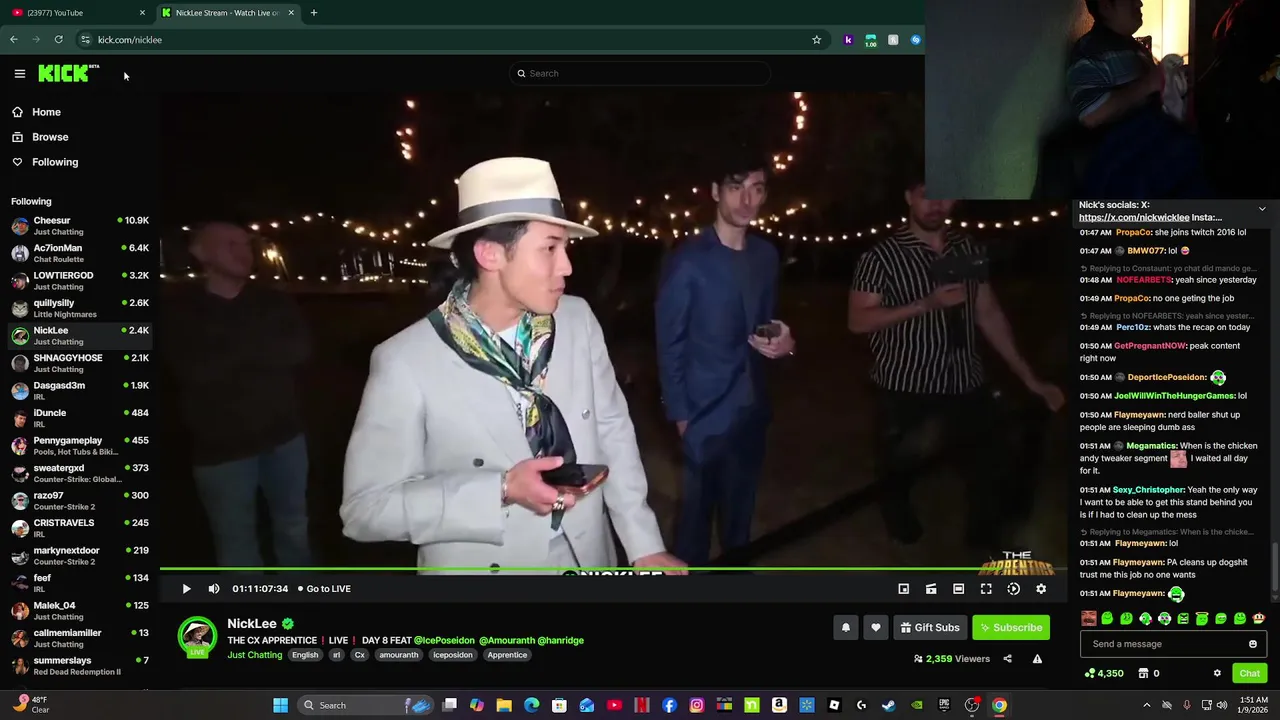Bookmark page with star icon
Viewport: 1280px width, 720px height.
pyautogui.click(x=817, y=40)
